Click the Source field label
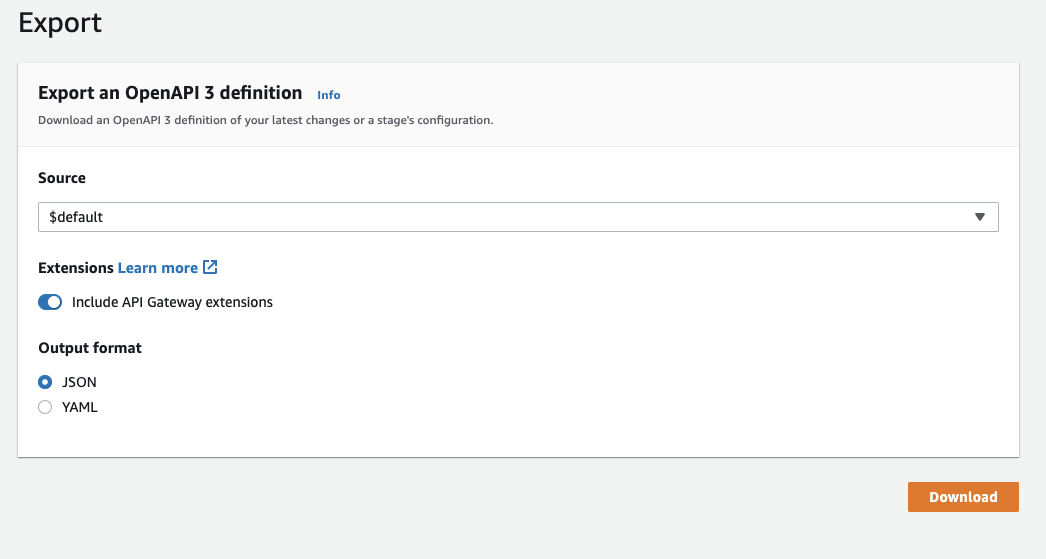 pyautogui.click(x=62, y=178)
